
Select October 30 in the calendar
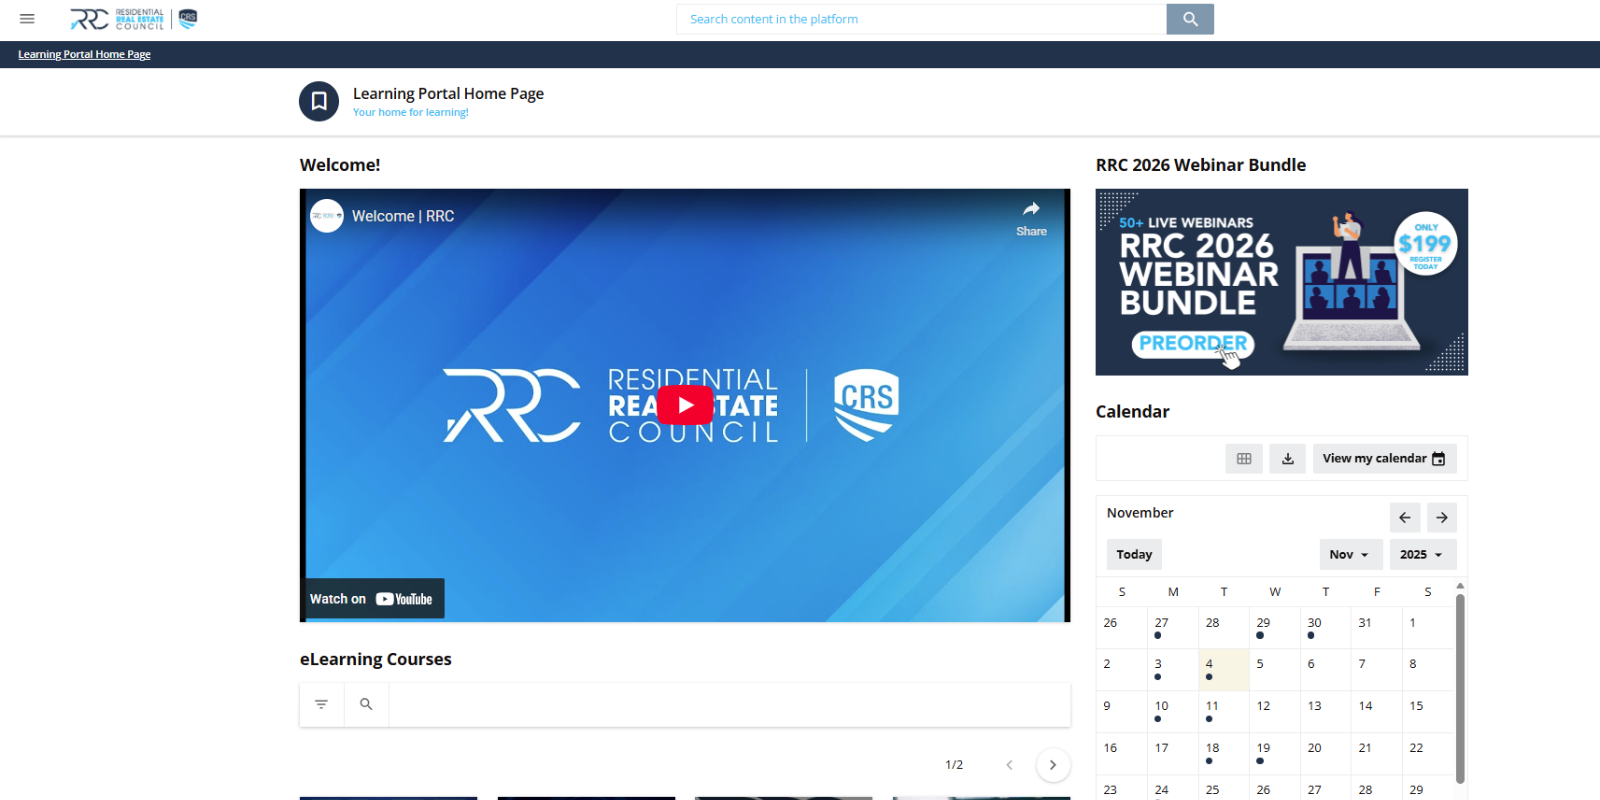pos(1326,627)
